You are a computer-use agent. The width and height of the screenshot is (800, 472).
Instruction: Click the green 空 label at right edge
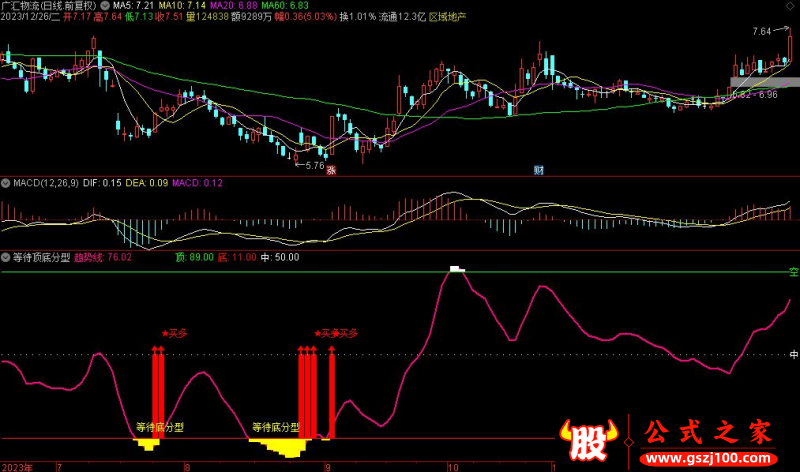coord(793,272)
